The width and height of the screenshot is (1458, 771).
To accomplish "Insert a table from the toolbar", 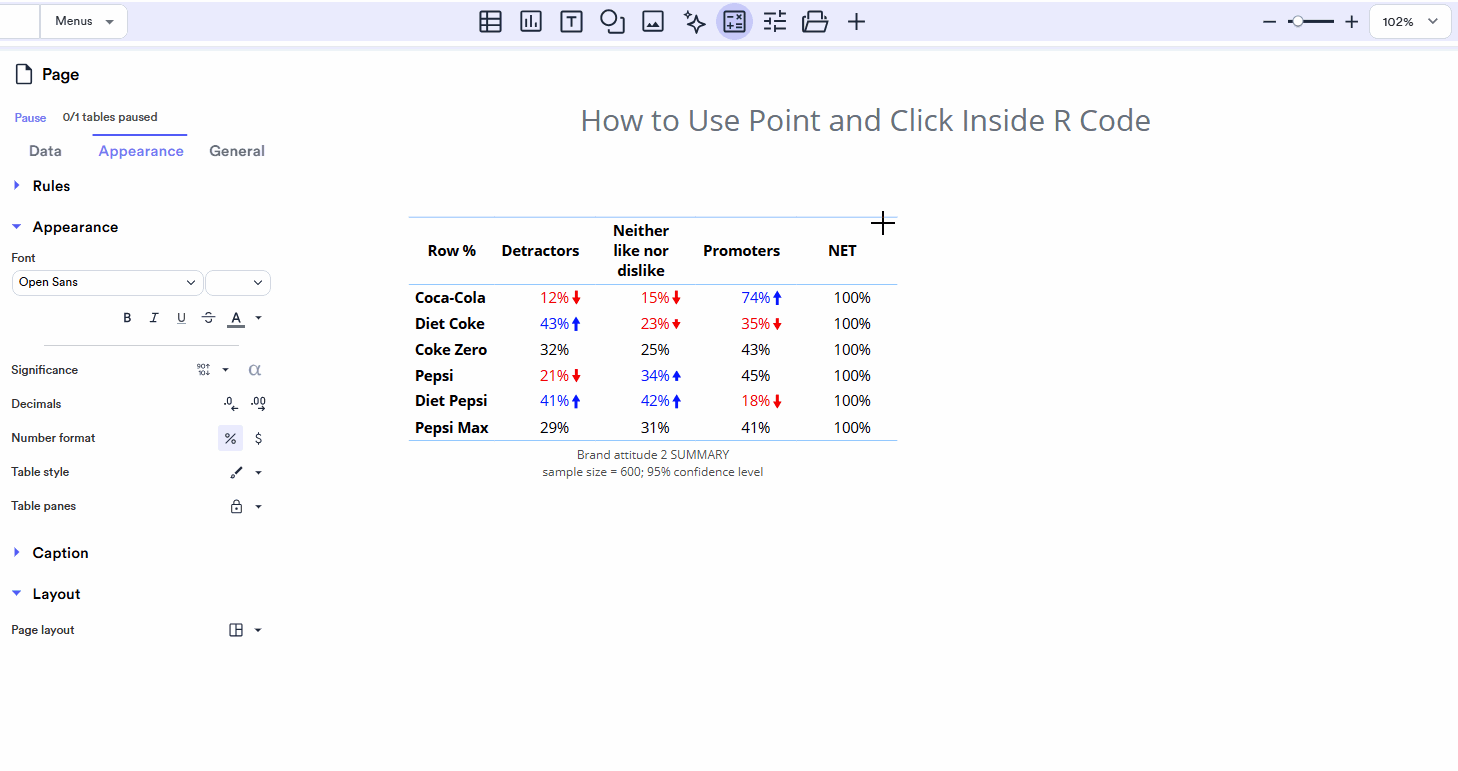I will coord(490,21).
